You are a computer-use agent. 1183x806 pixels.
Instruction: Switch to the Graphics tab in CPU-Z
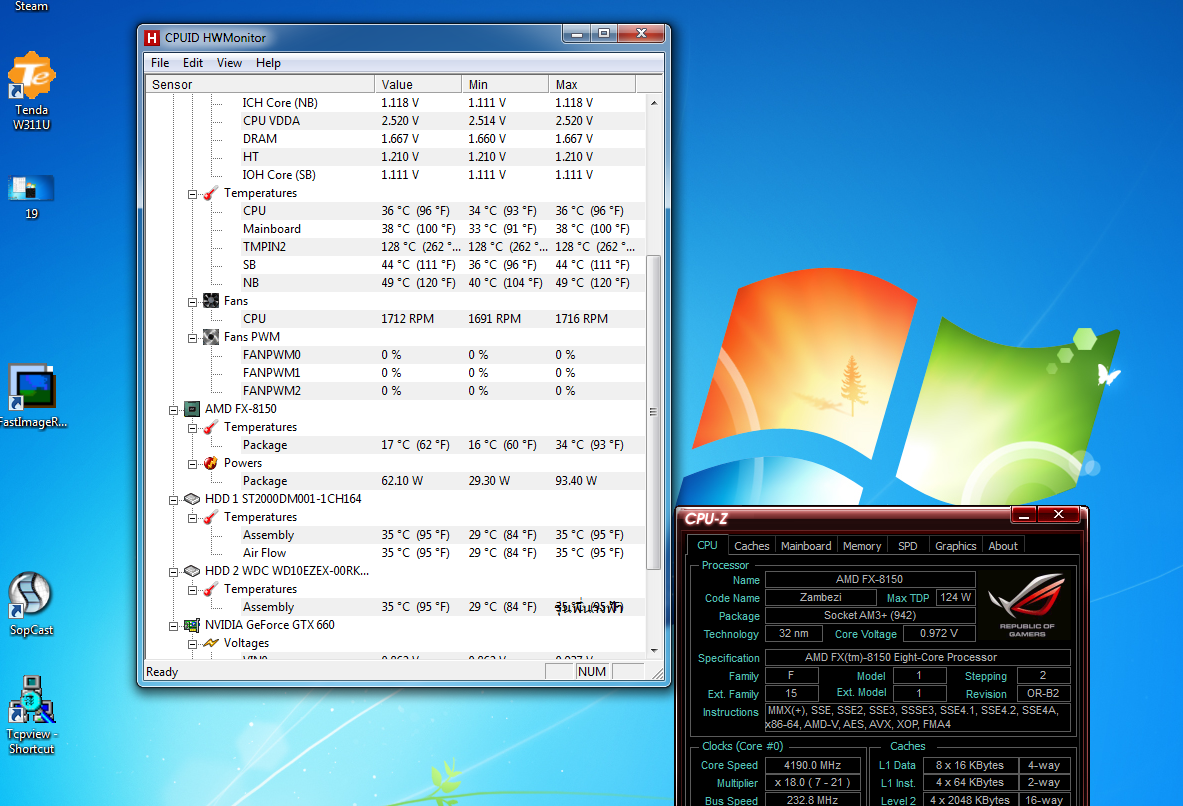coord(955,546)
